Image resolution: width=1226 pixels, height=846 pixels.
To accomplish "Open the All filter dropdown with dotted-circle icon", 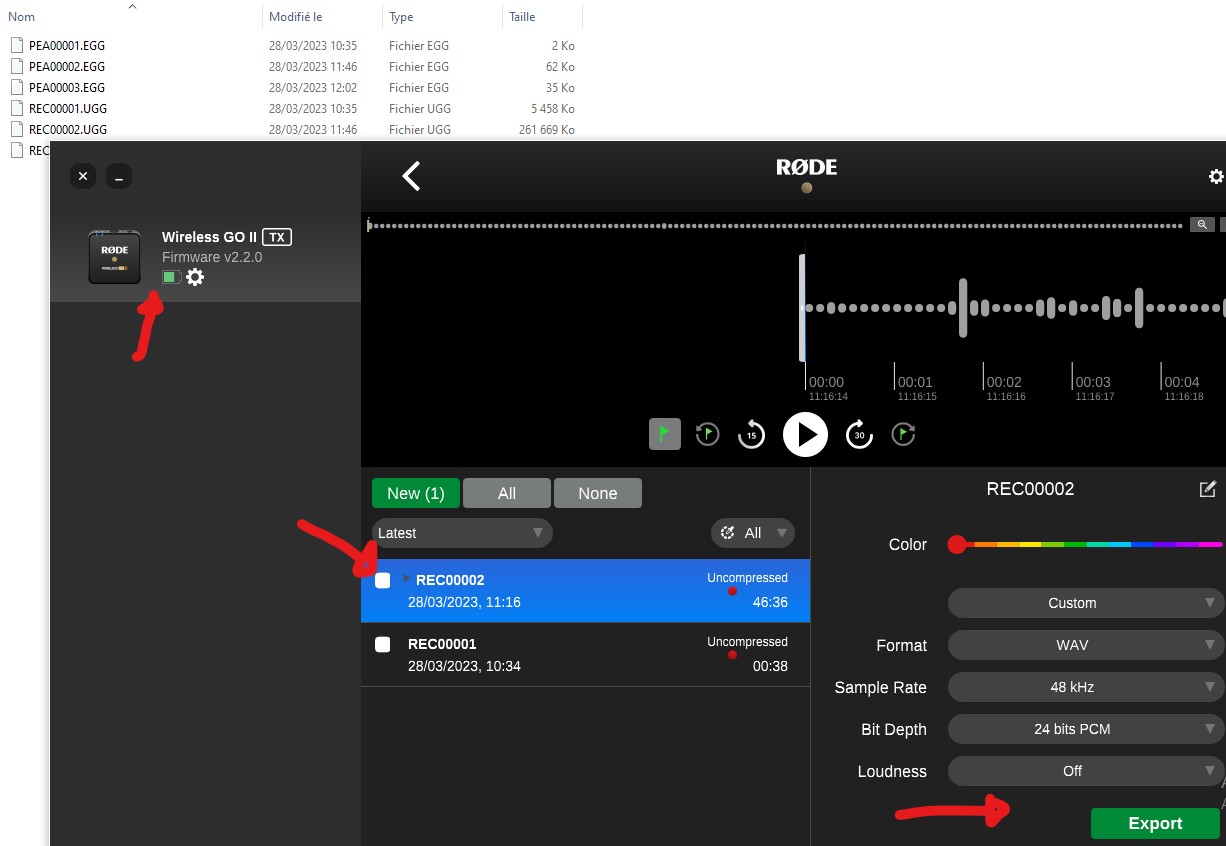I will (753, 533).
